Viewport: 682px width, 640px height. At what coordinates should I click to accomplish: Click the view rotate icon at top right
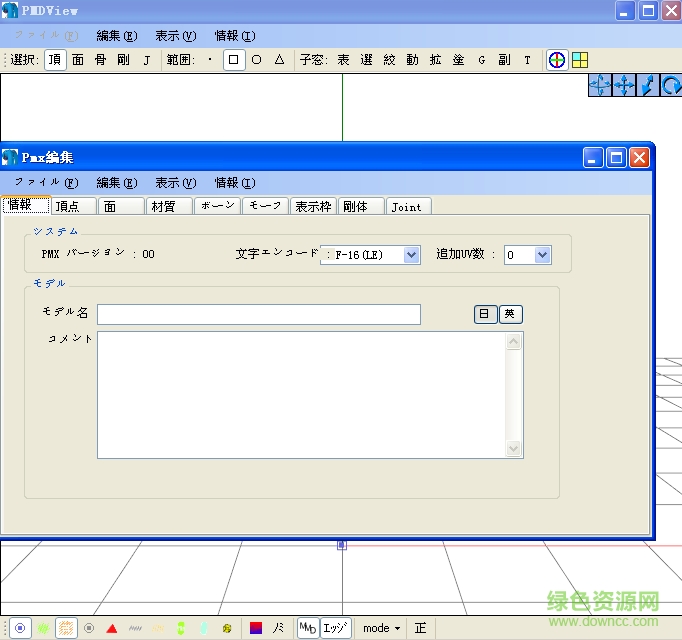click(x=672, y=86)
